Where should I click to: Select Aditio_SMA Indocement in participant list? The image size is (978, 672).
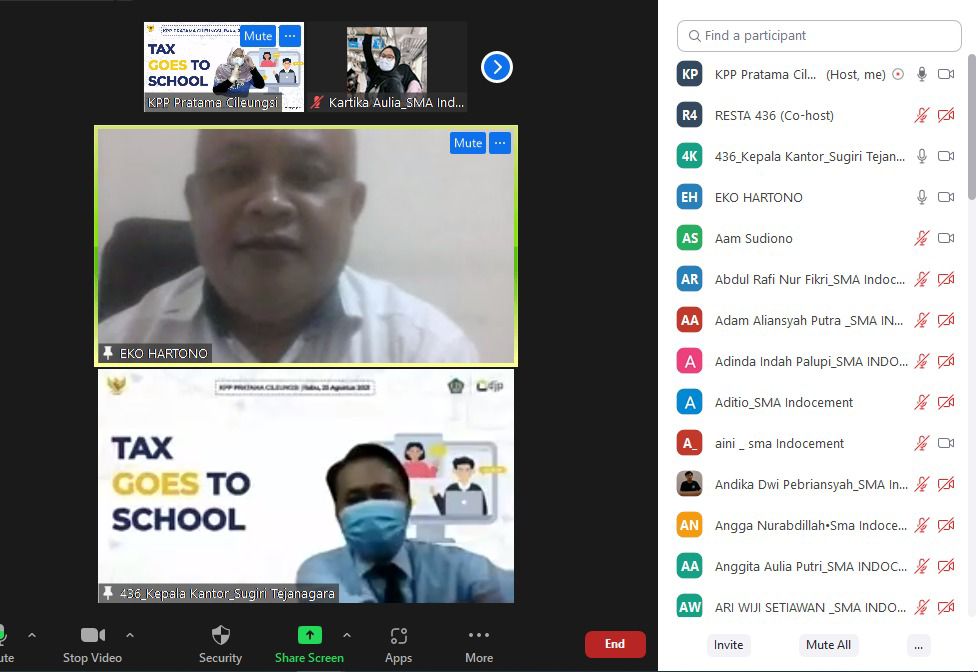click(x=784, y=402)
